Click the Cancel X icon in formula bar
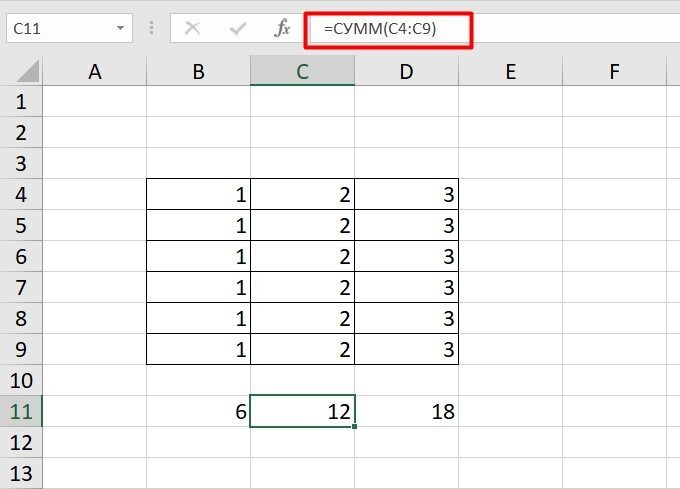Viewport: 680px width, 489px height. (x=193, y=29)
